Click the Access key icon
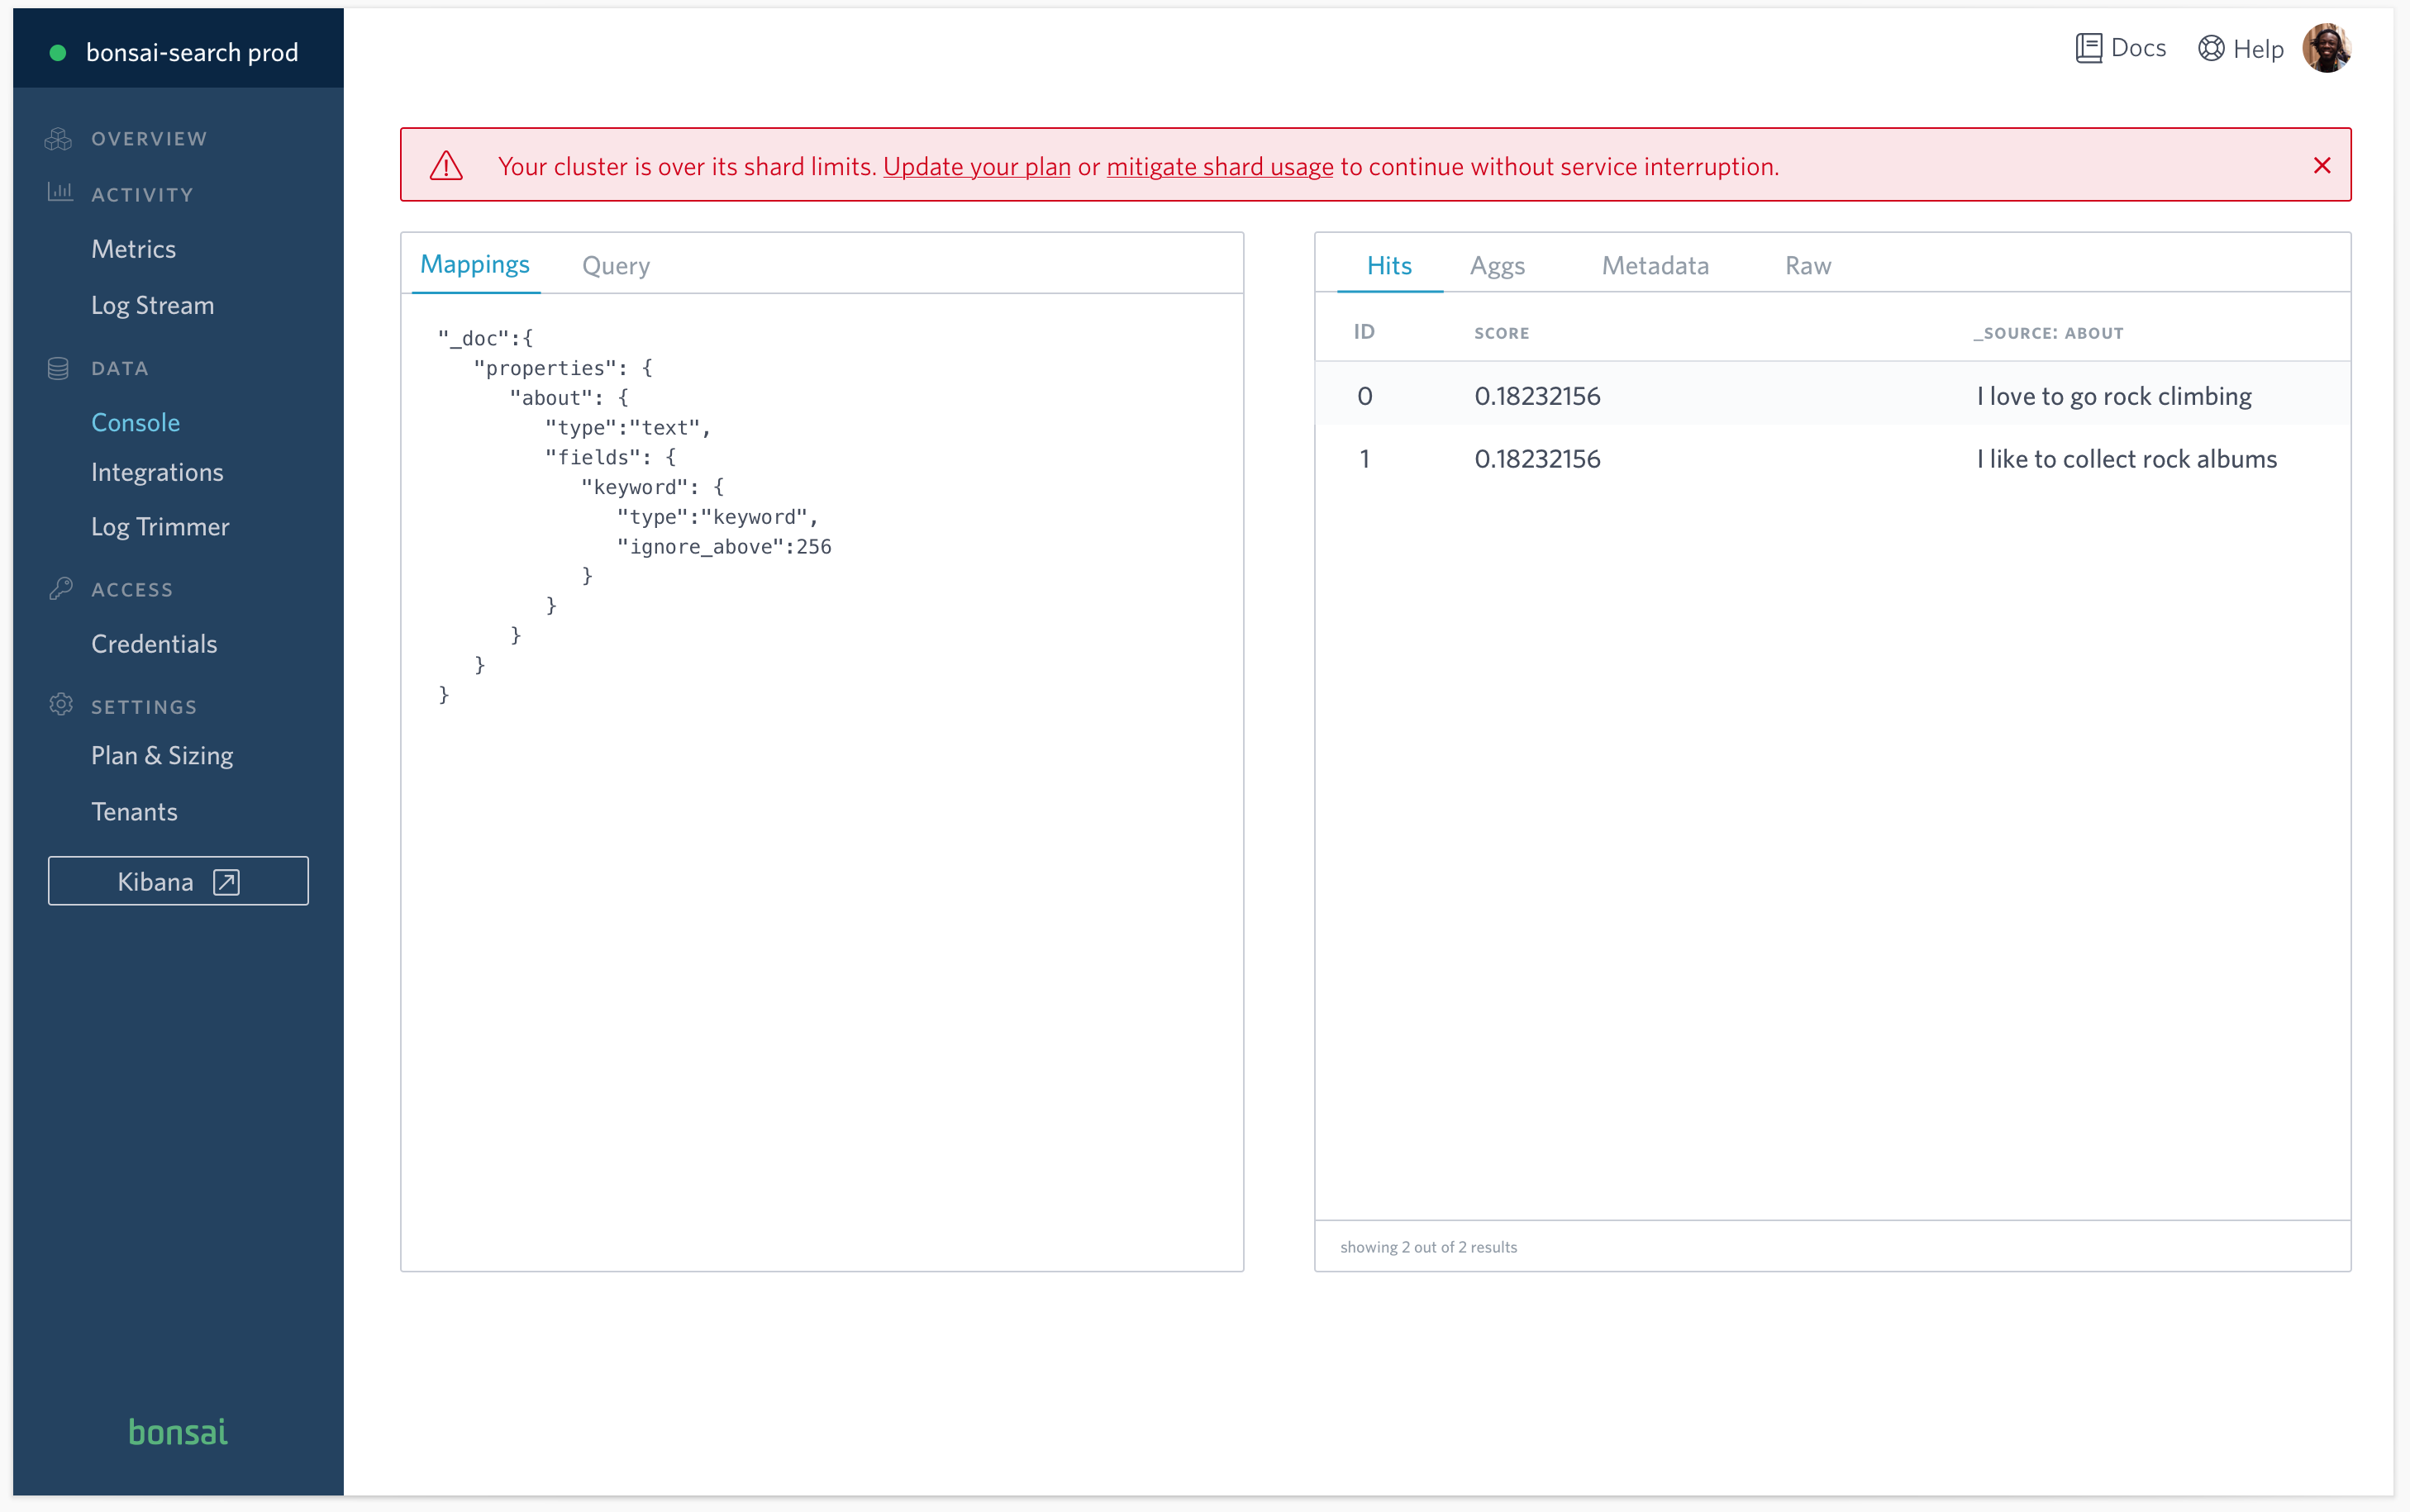 point(60,589)
